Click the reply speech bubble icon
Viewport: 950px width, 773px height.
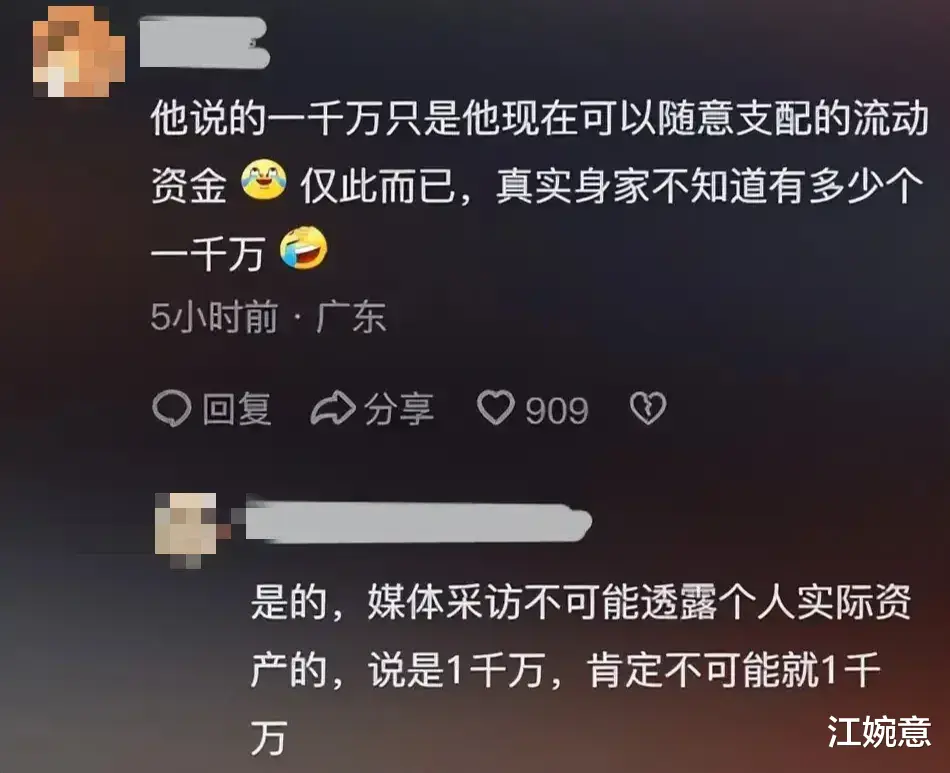(x=171, y=409)
